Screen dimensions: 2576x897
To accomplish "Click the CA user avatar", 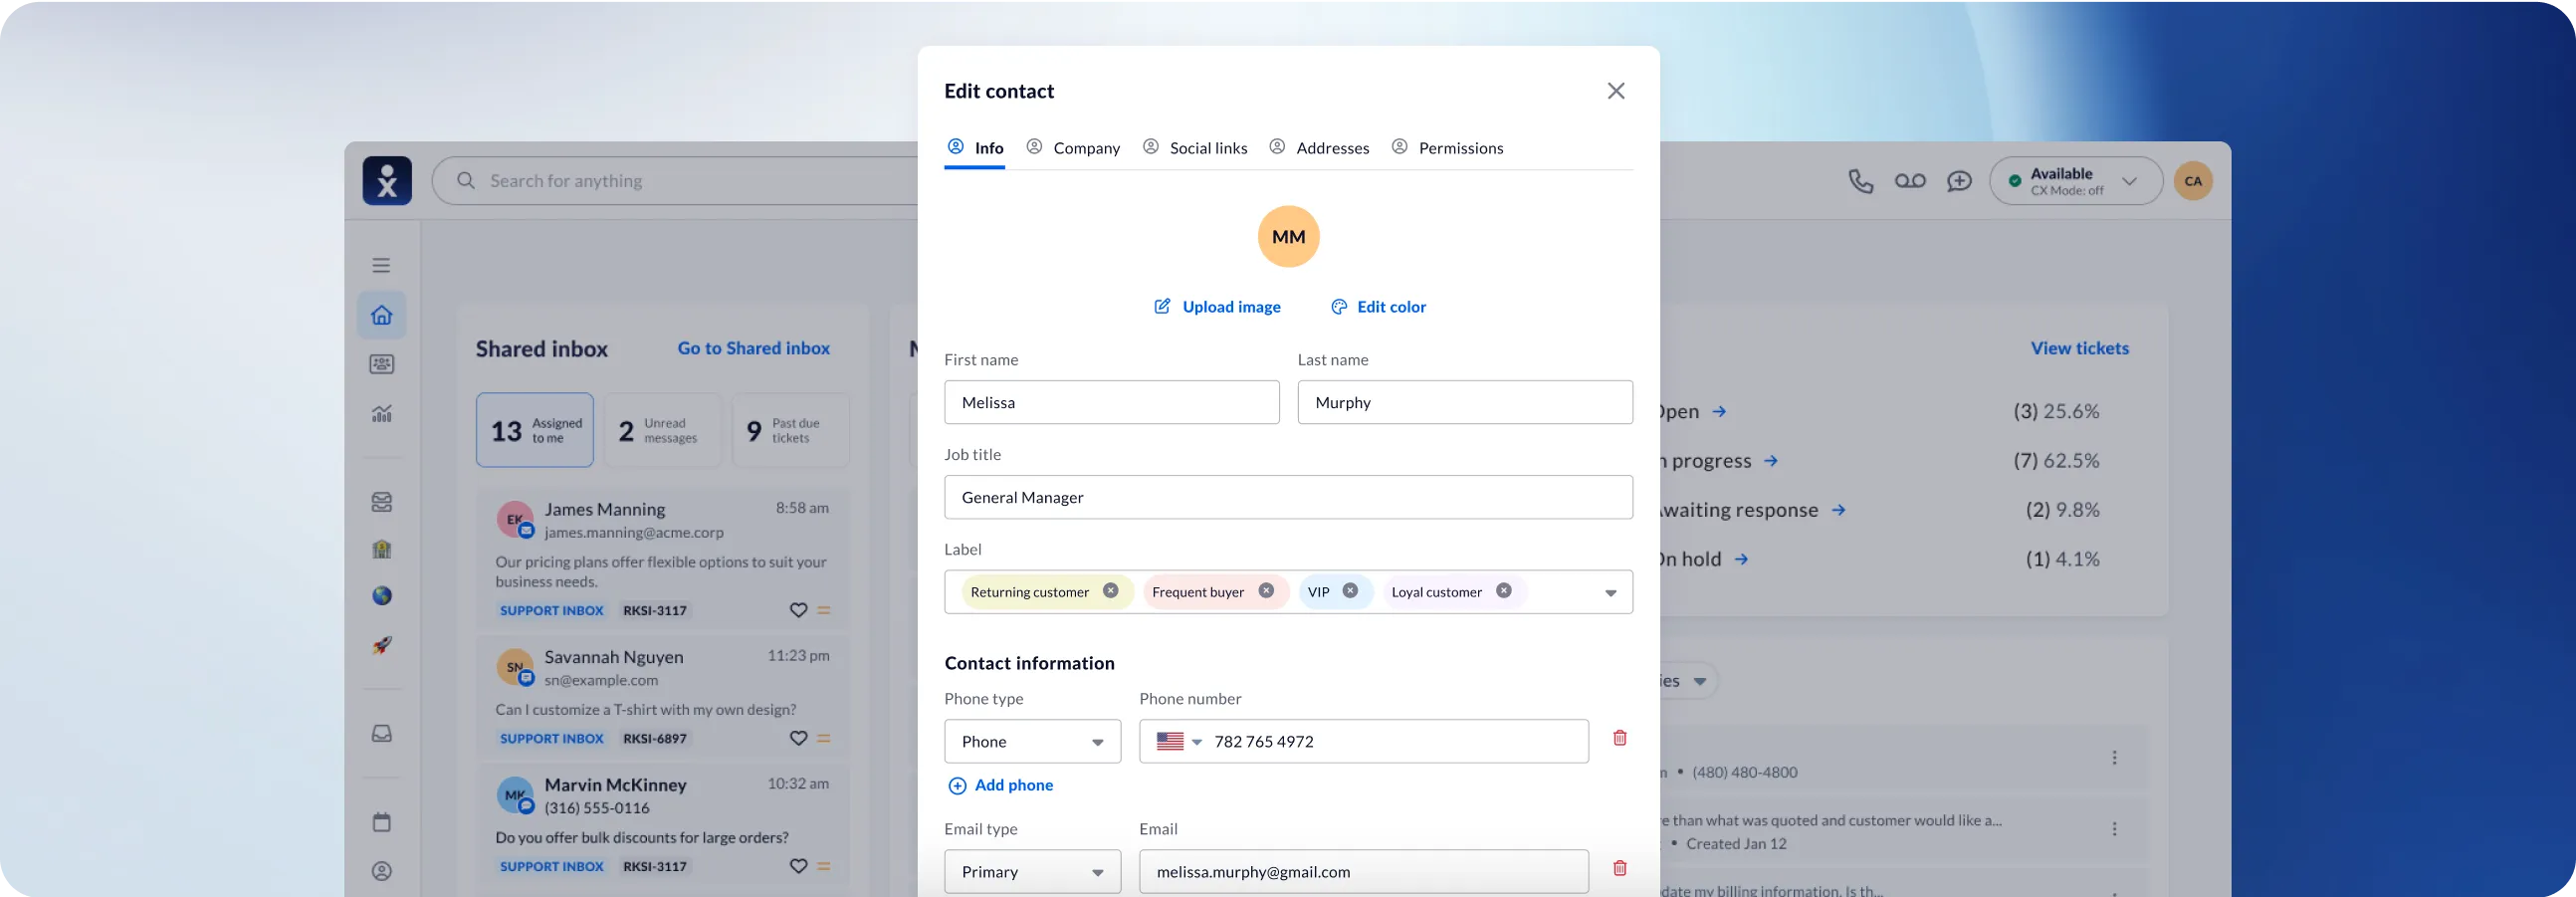I will tap(2193, 181).
